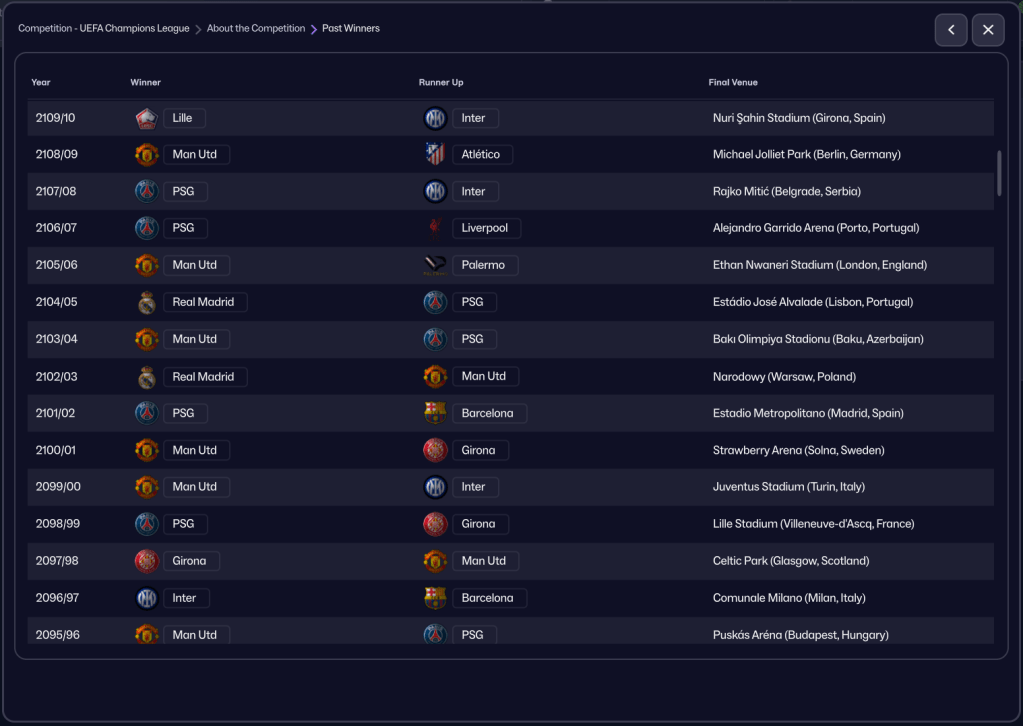Click the Lille club crest in 2109/10 row
Image resolution: width=1023 pixels, height=726 pixels.
click(x=146, y=118)
